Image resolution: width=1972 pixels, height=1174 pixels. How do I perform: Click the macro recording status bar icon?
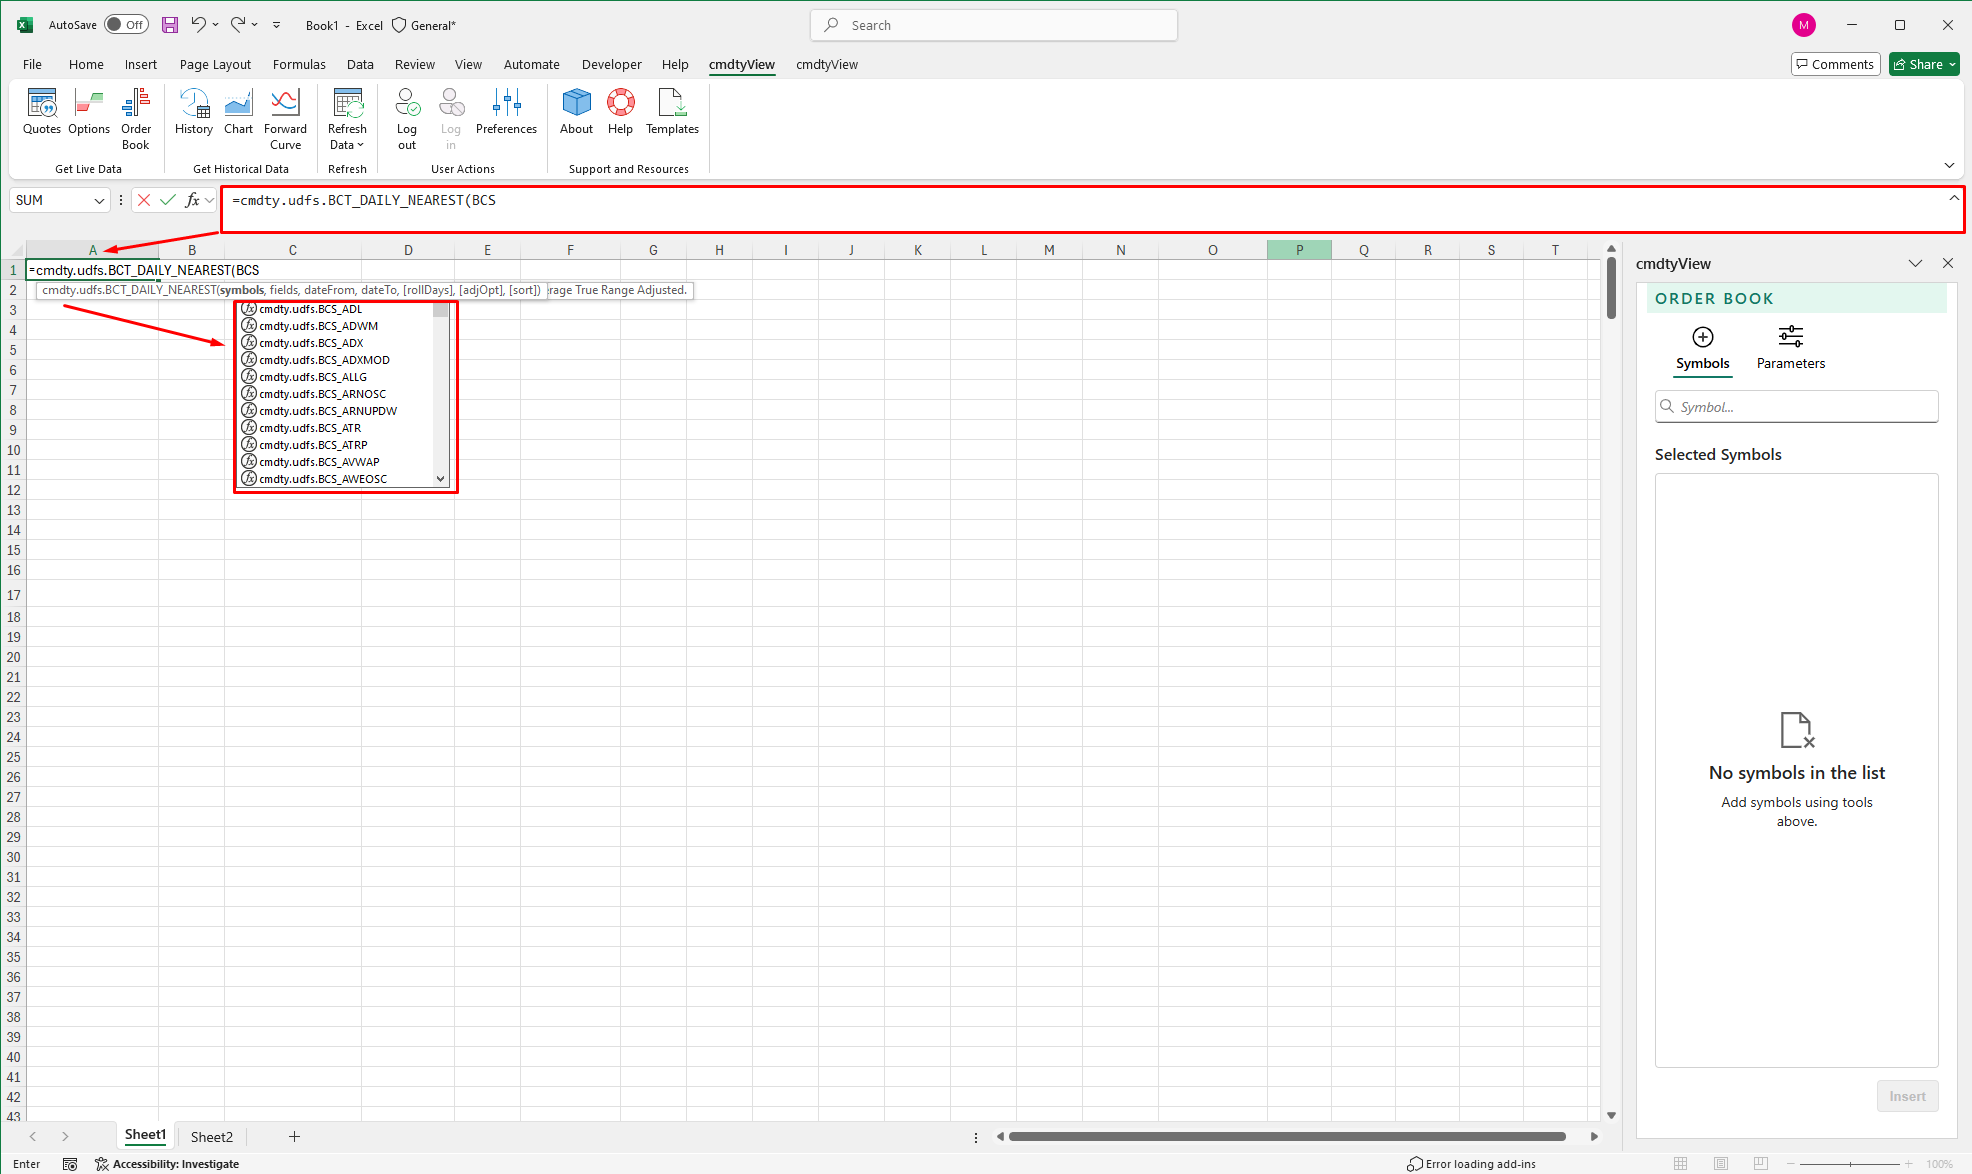(70, 1163)
